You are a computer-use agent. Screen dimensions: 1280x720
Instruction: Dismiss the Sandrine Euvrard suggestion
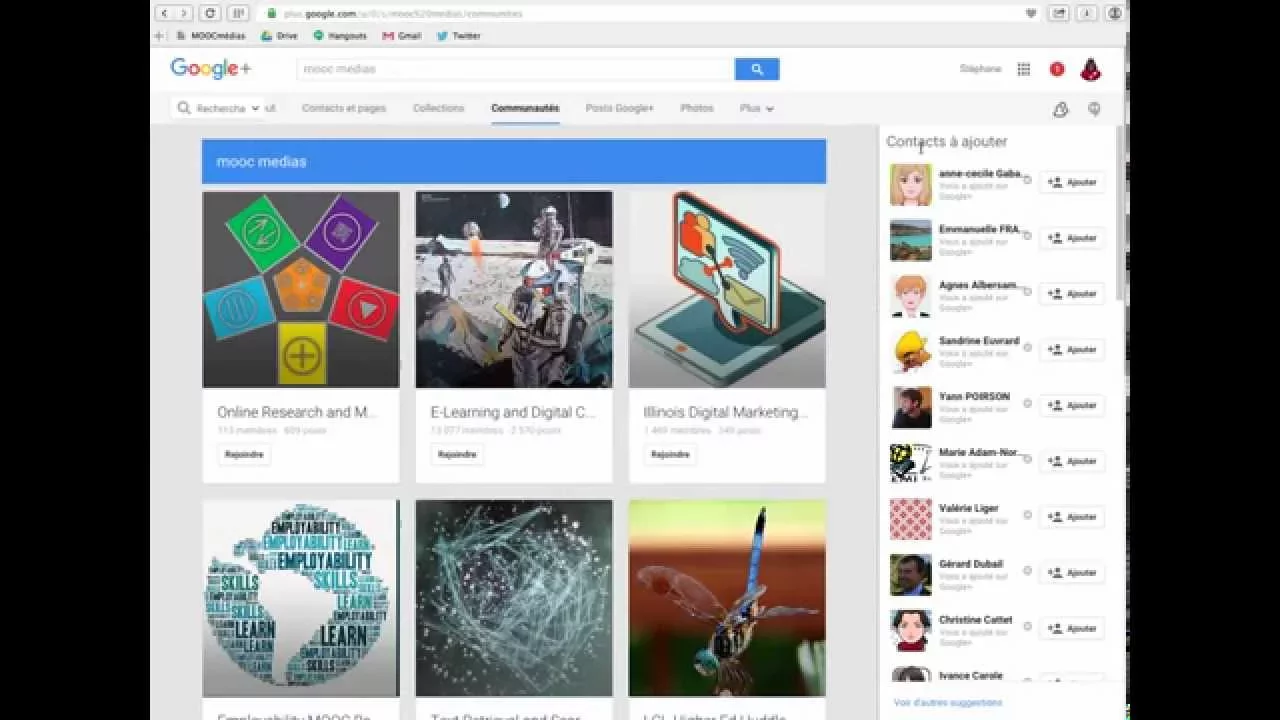(x=1027, y=348)
